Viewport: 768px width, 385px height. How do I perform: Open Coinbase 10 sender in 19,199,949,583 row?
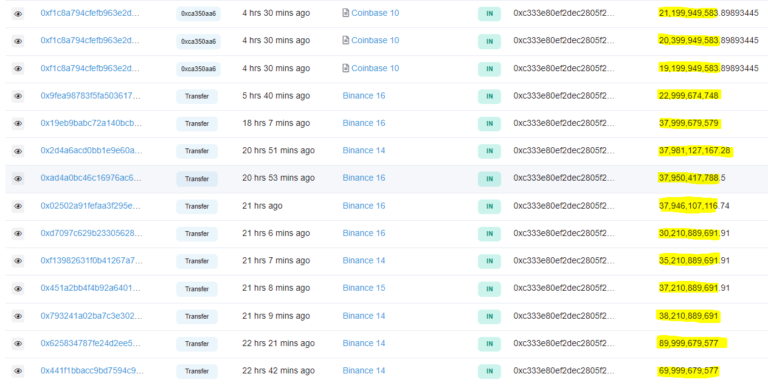click(x=375, y=68)
